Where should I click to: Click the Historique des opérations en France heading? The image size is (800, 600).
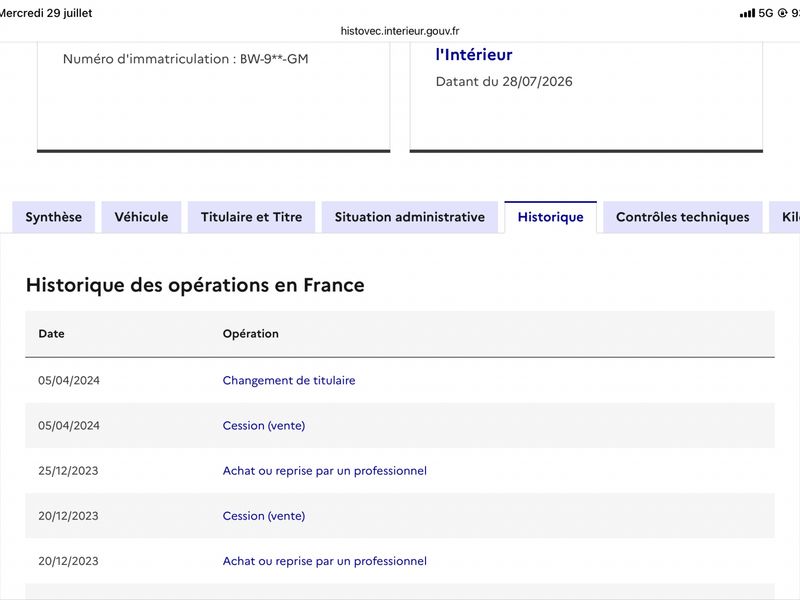[195, 285]
